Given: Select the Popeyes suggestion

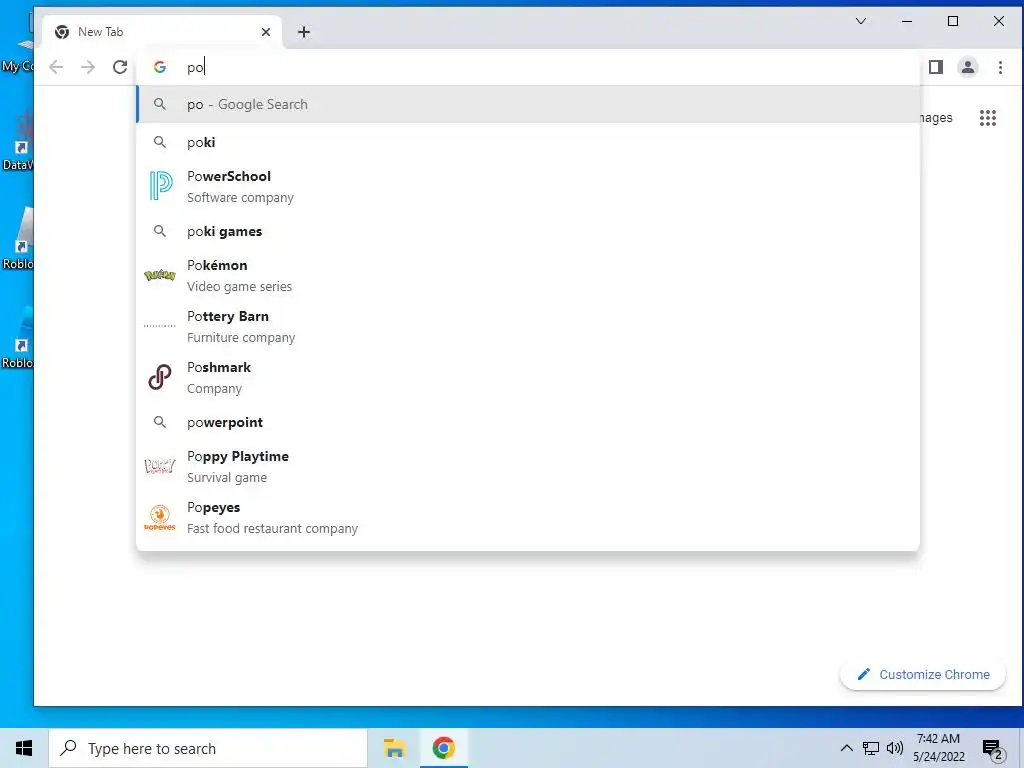Looking at the screenshot, I should tap(528, 517).
